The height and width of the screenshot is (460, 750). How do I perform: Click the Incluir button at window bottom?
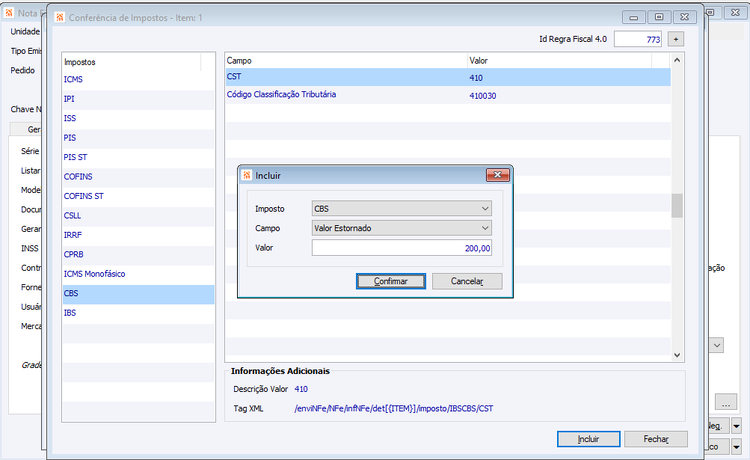(x=588, y=439)
